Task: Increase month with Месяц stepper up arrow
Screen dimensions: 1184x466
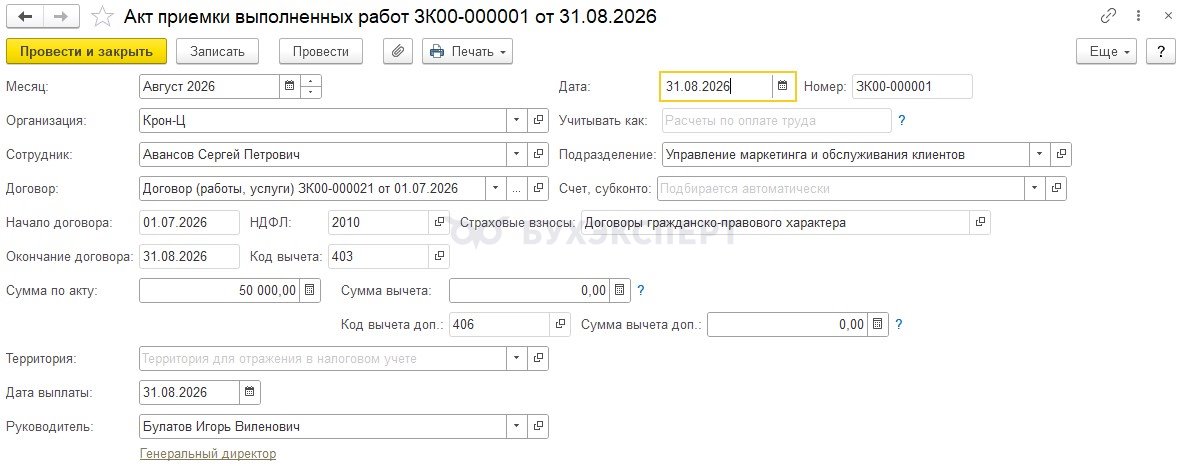Action: pos(311,81)
